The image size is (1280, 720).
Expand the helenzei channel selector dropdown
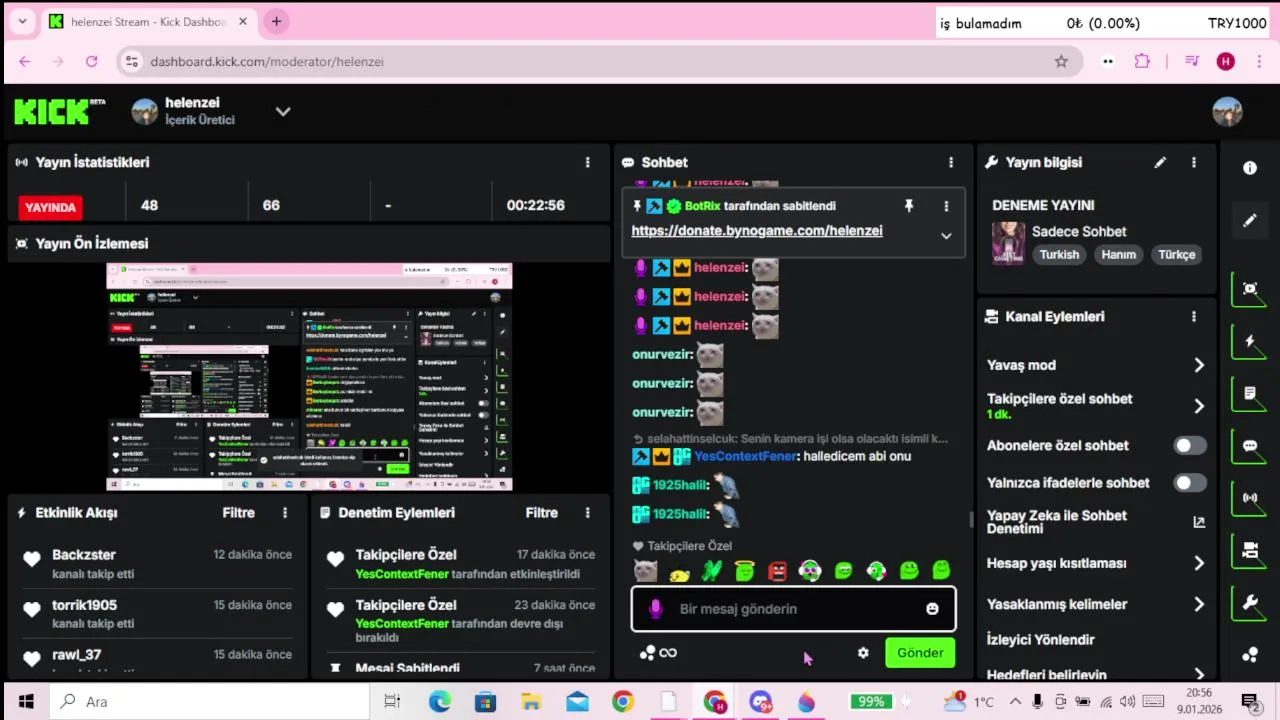(283, 111)
